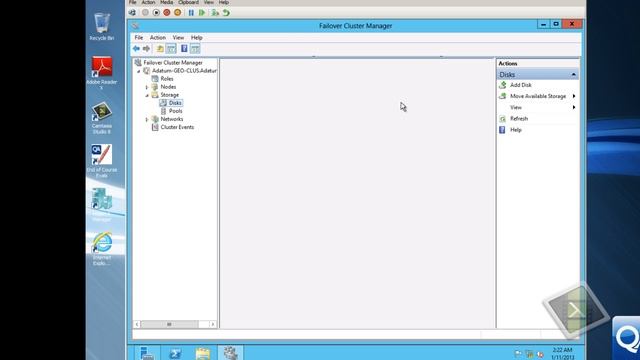Image resolution: width=640 pixels, height=360 pixels.
Task: Click the red Shut Down VM button
Action: 167,13
